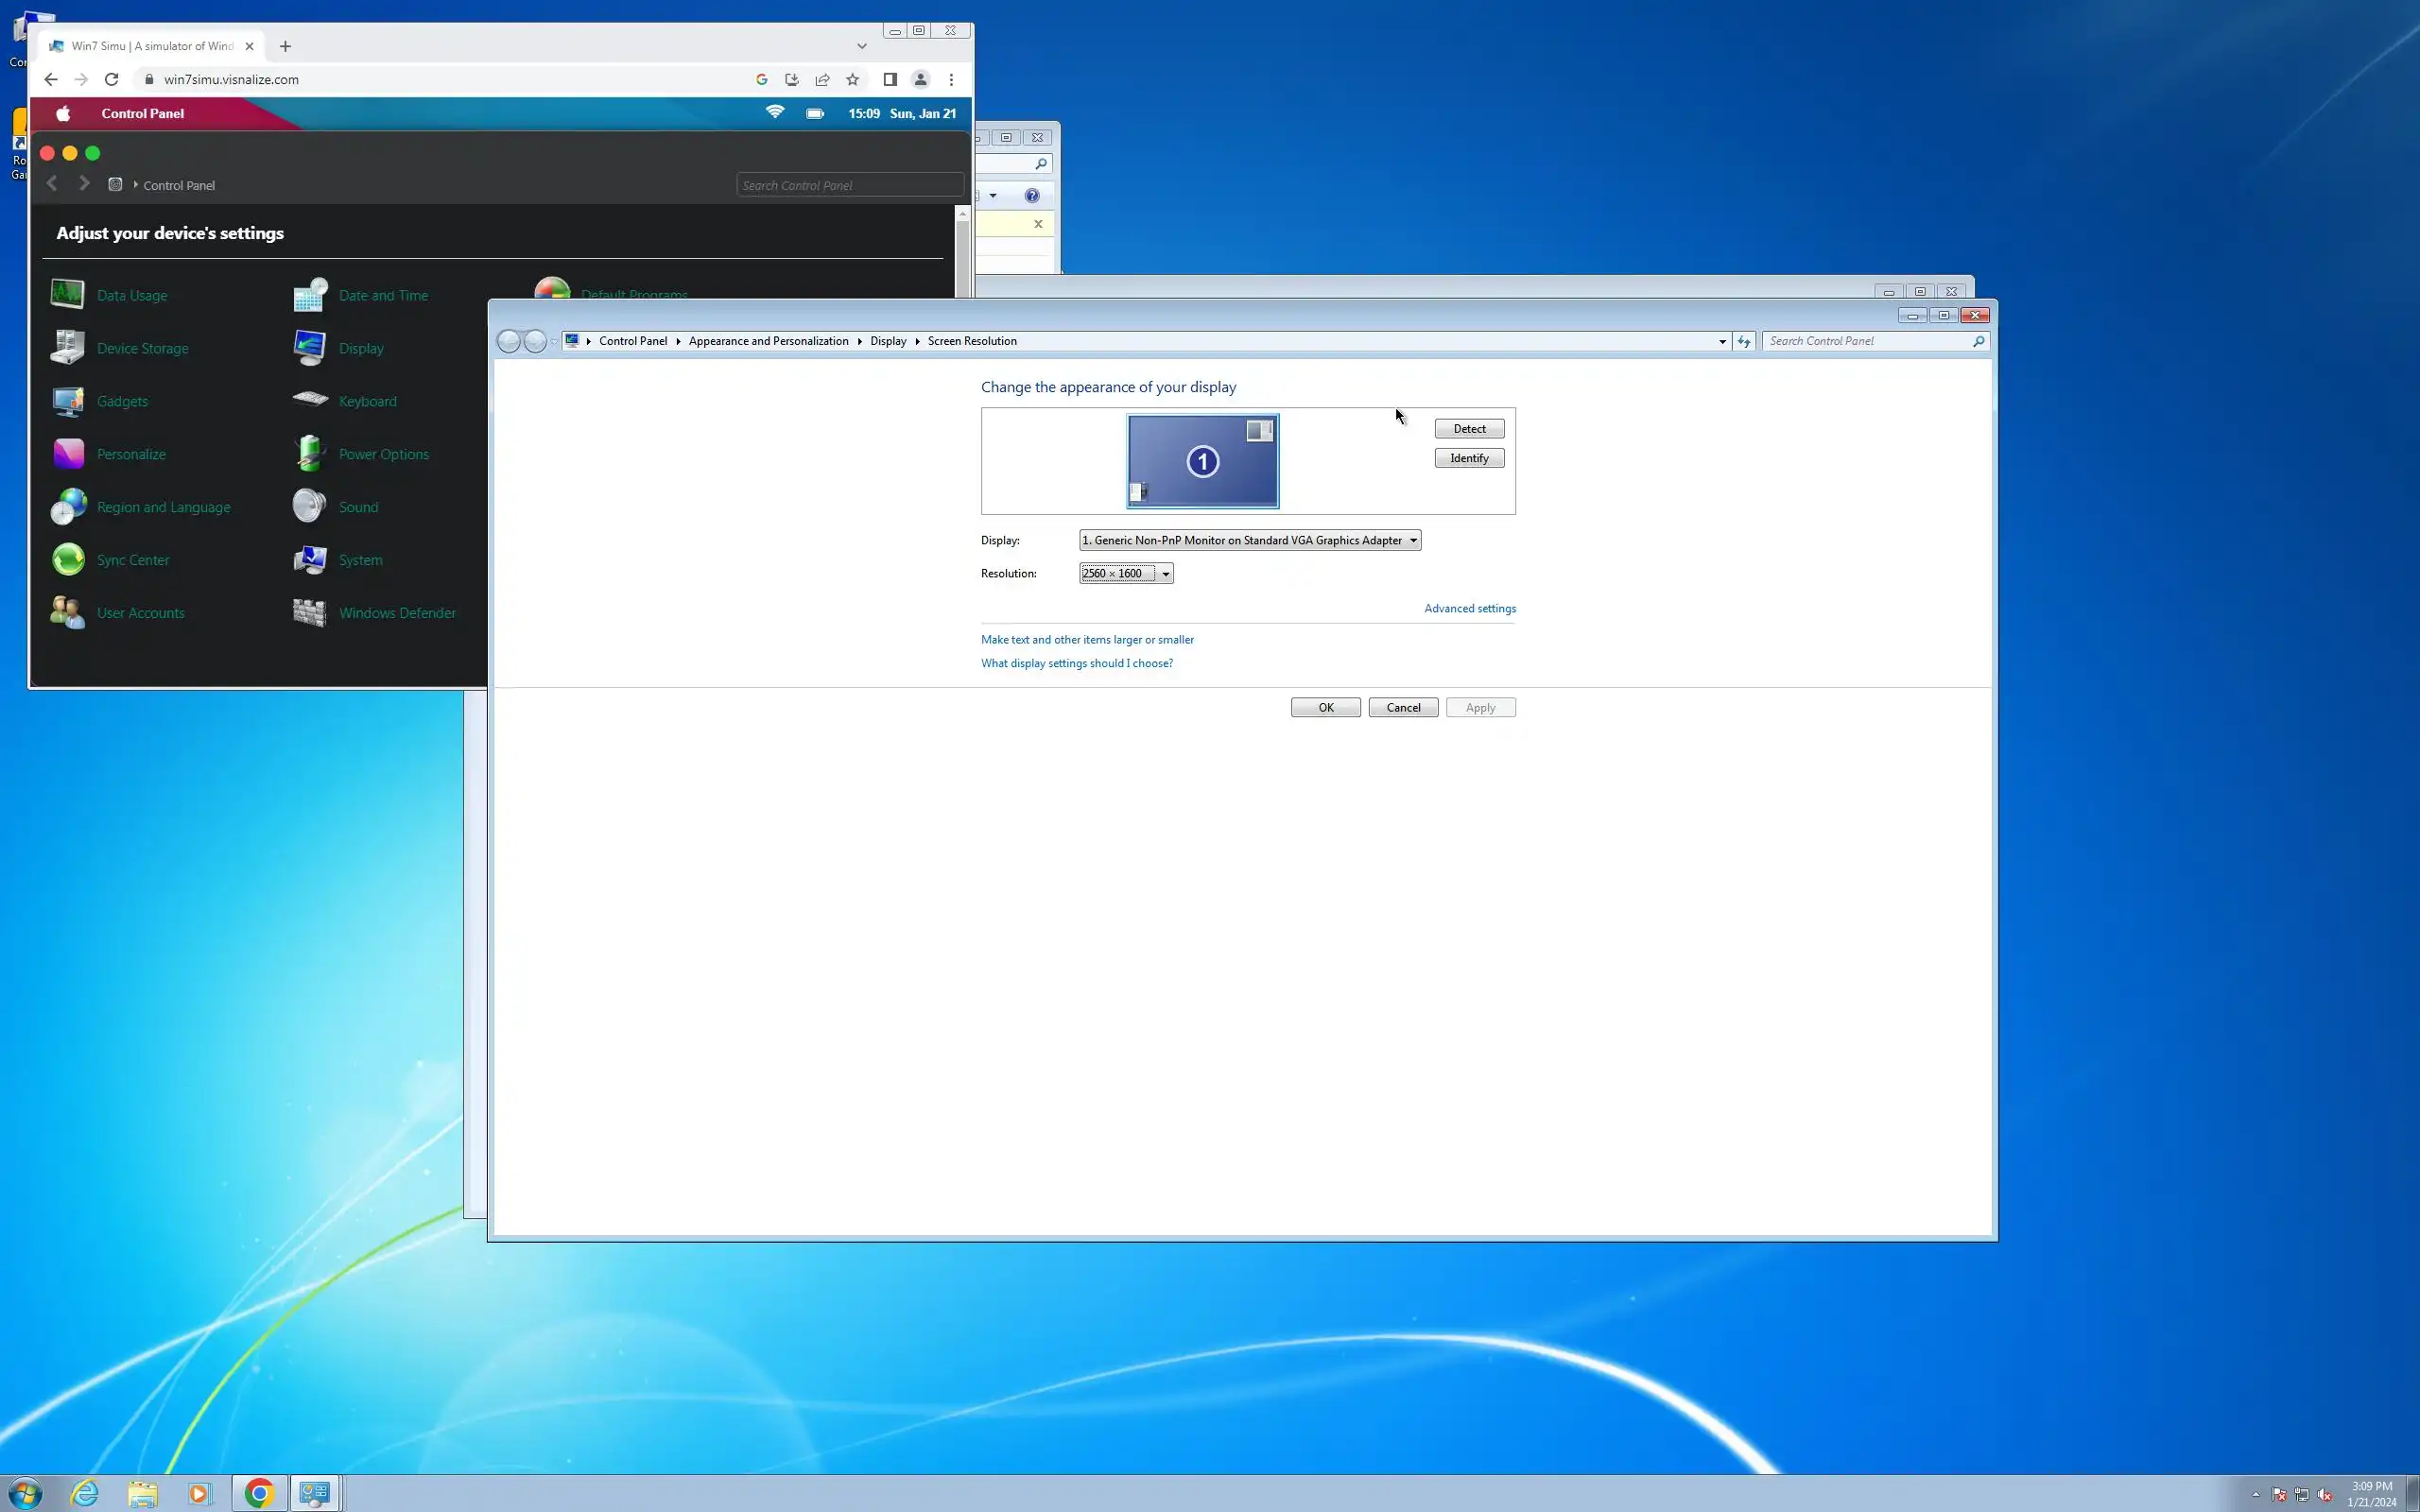2420x1512 pixels.
Task: Open Power Options in simulated Control Panel
Action: pos(383,454)
